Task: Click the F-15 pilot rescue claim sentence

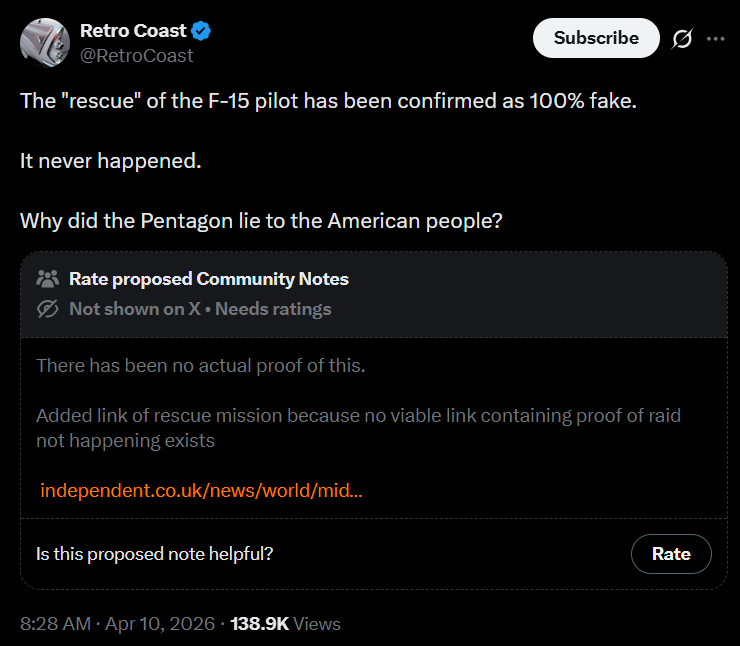Action: point(328,101)
